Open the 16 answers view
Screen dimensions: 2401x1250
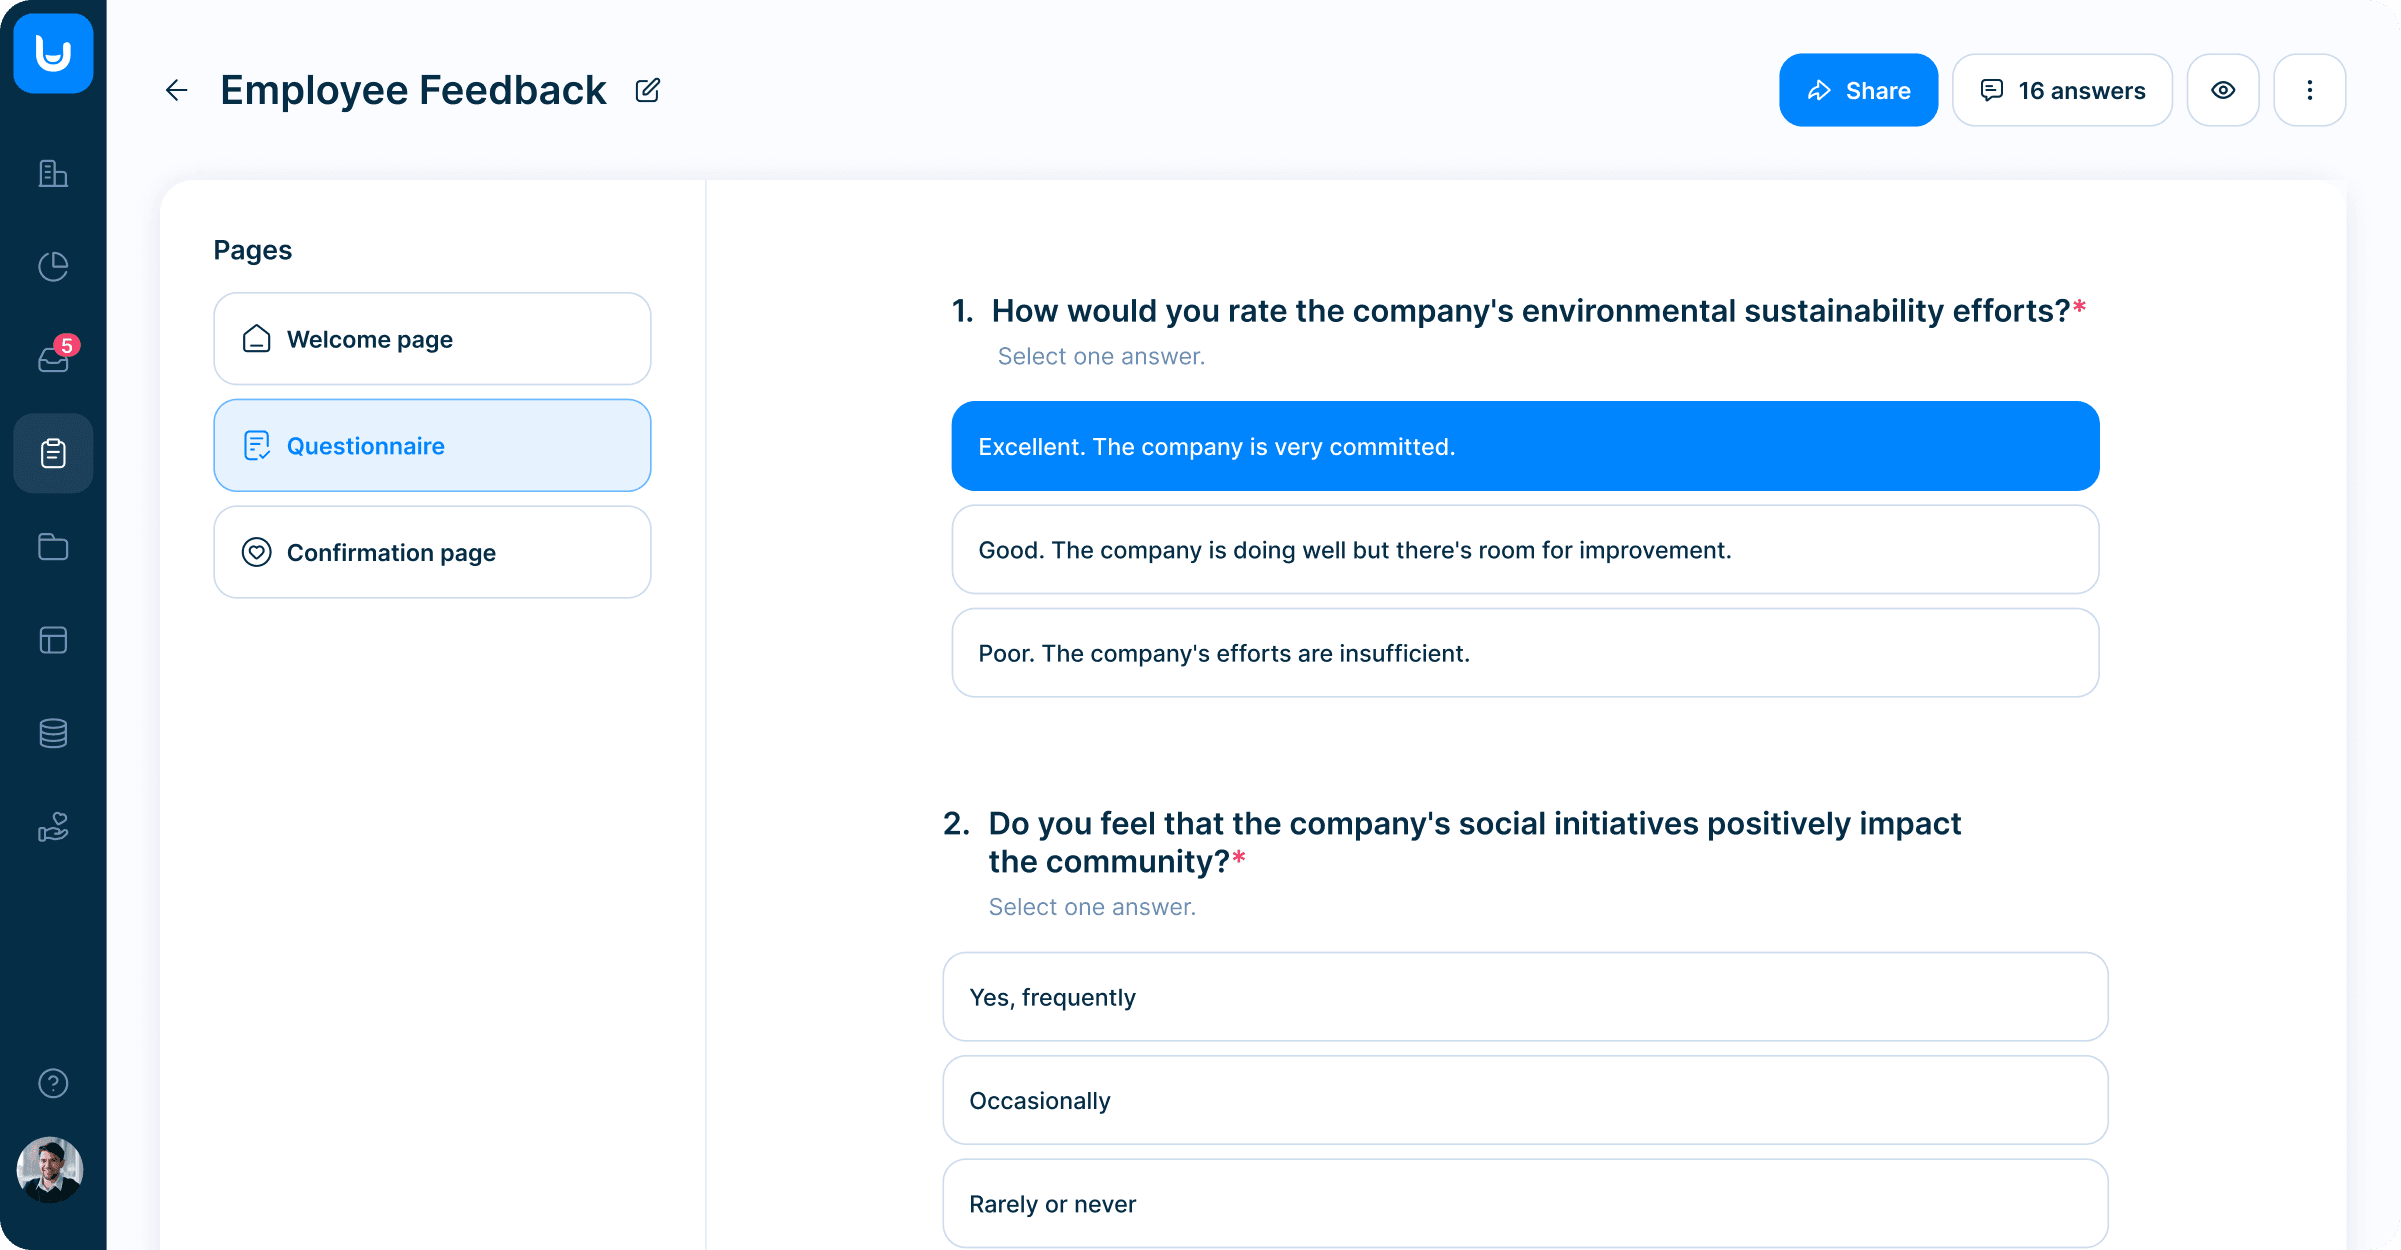point(2062,90)
